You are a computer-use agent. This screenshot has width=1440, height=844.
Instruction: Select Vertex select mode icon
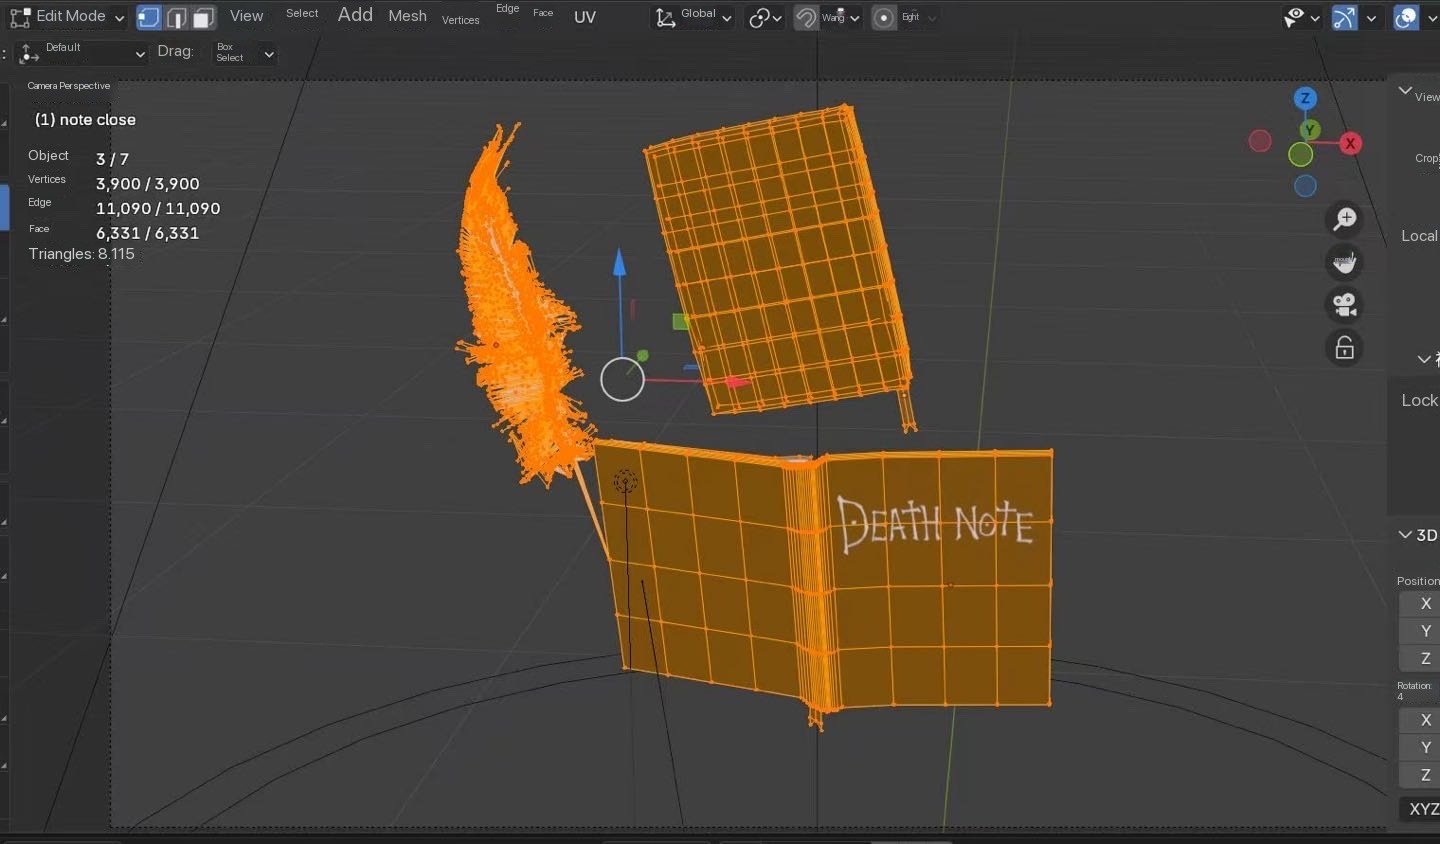tap(148, 17)
